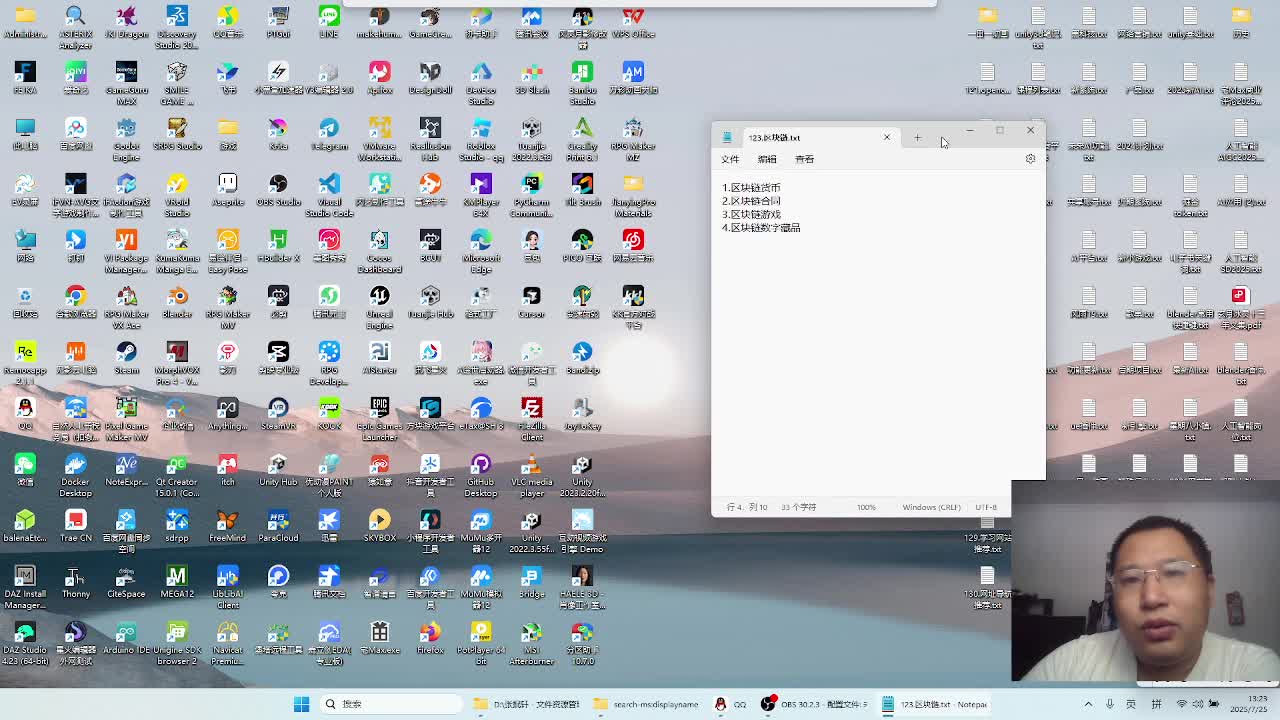Open the 编辑 menu in Notepad
Viewport: 1280px width, 720px height.
pyautogui.click(x=767, y=159)
